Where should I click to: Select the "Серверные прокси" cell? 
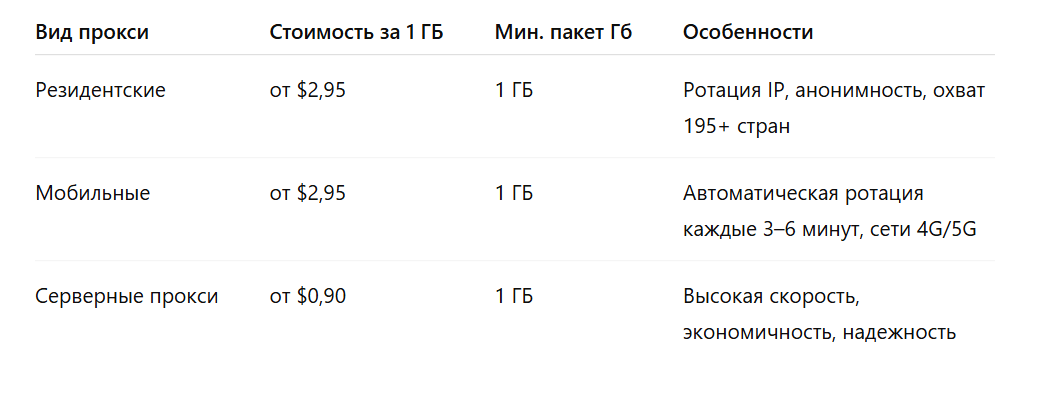coord(126,296)
